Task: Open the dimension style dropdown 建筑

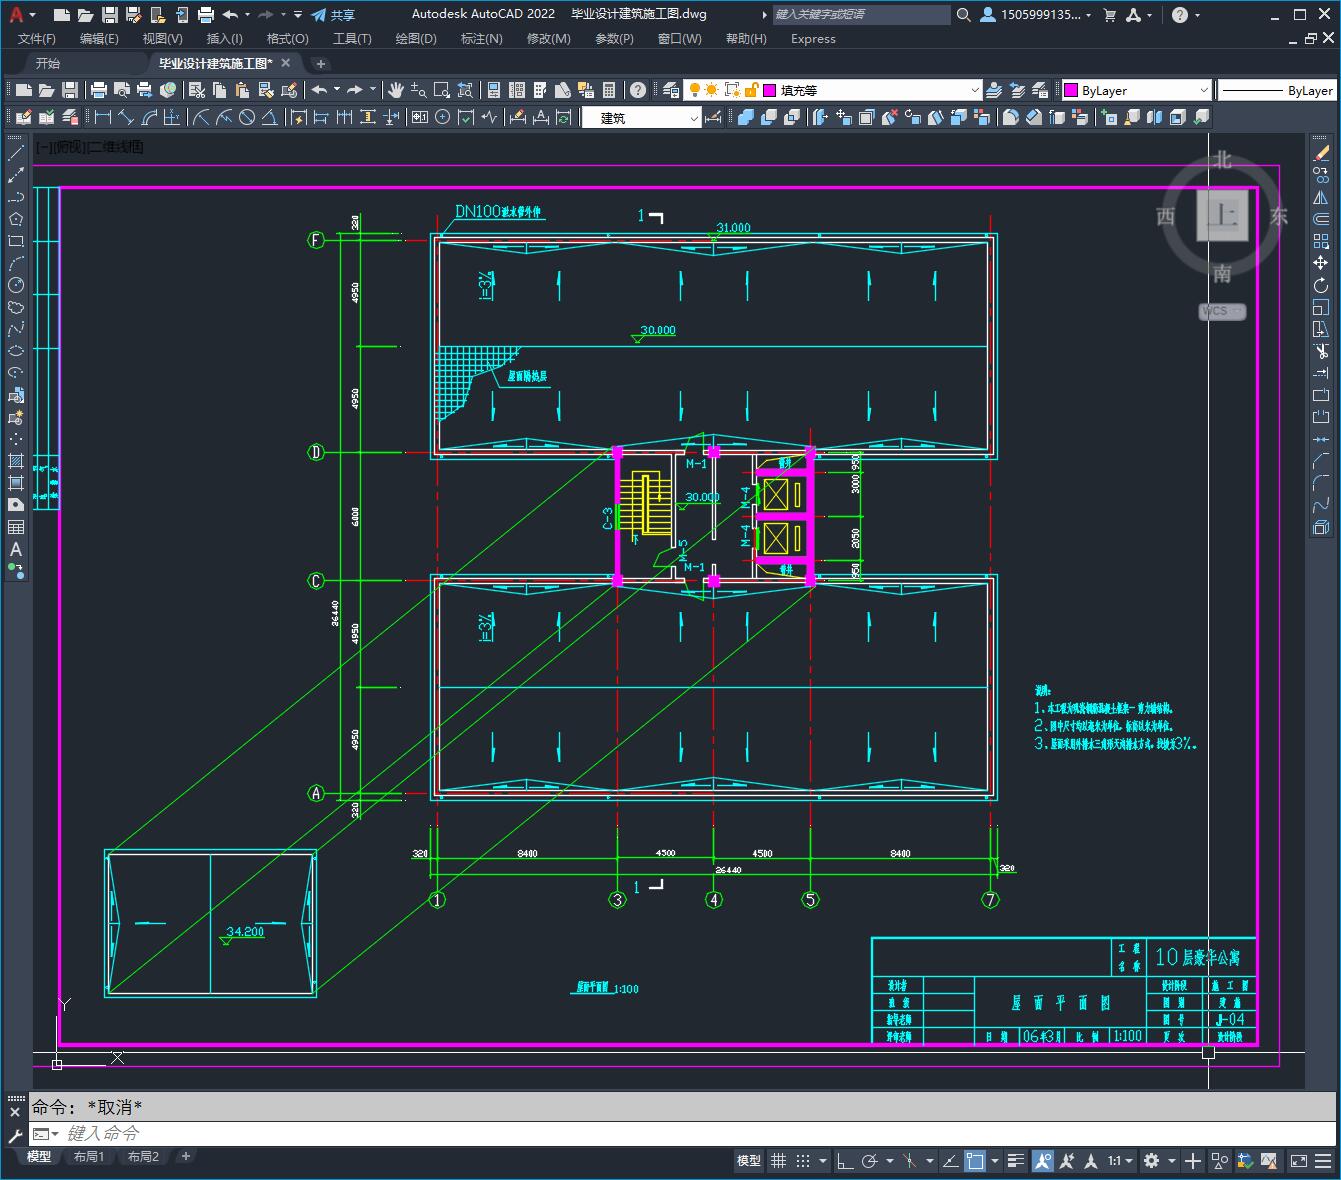Action: [x=641, y=117]
